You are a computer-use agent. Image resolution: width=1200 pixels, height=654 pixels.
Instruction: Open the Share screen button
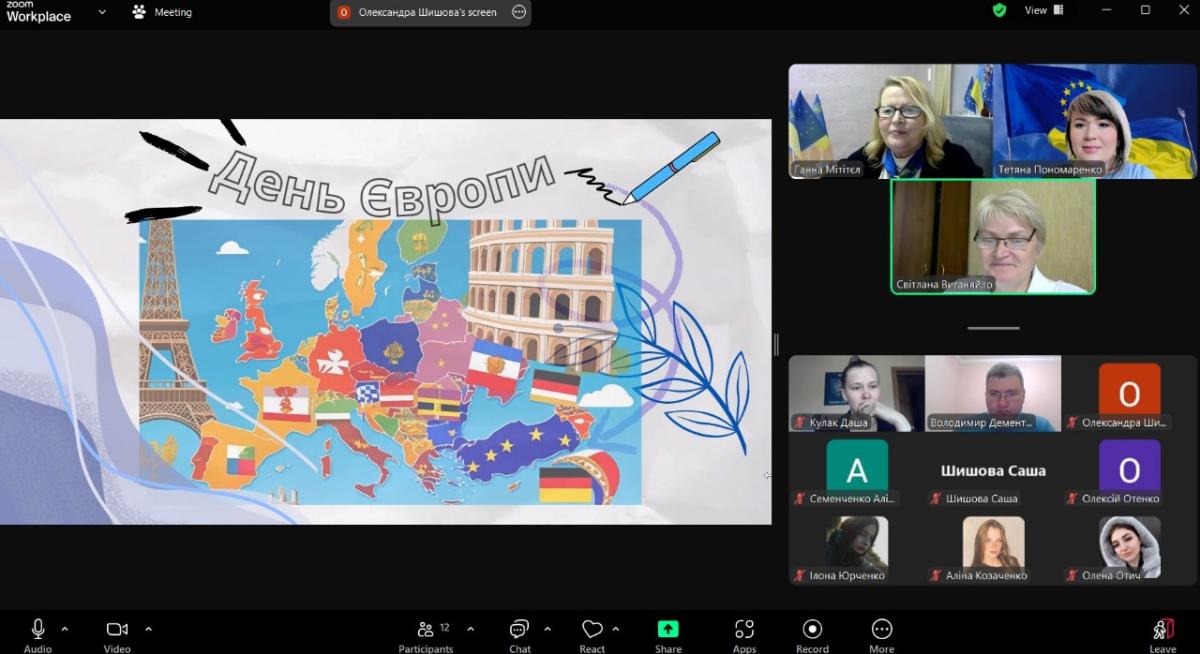point(668,630)
